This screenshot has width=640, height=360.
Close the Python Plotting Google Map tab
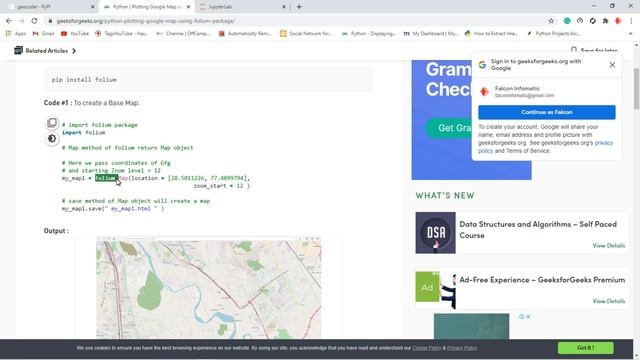[x=188, y=7]
